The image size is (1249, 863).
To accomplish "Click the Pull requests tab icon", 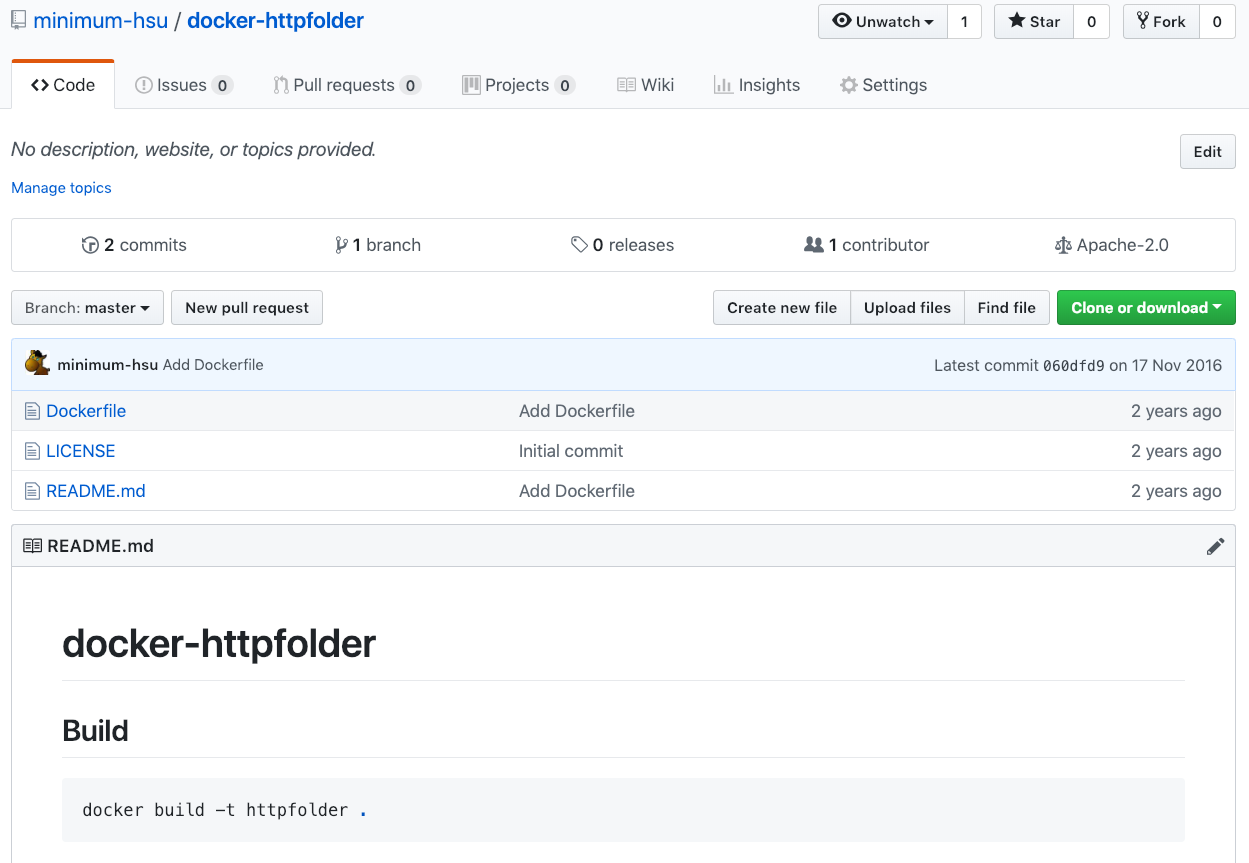I will tap(281, 85).
